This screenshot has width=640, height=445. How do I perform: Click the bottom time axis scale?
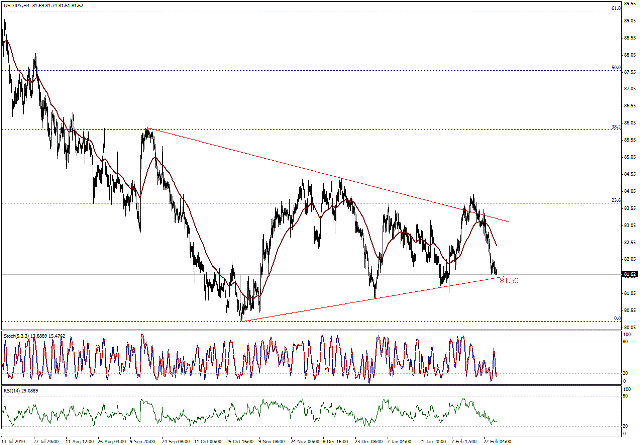(300, 440)
